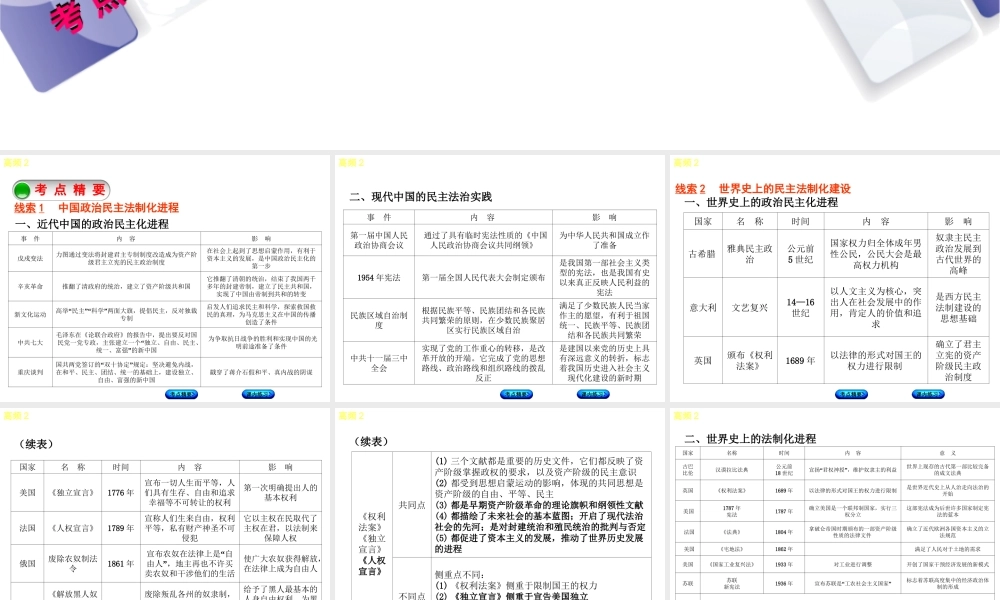
Task: Click the 民族区域自治制度 table cell
Action: 379,320
